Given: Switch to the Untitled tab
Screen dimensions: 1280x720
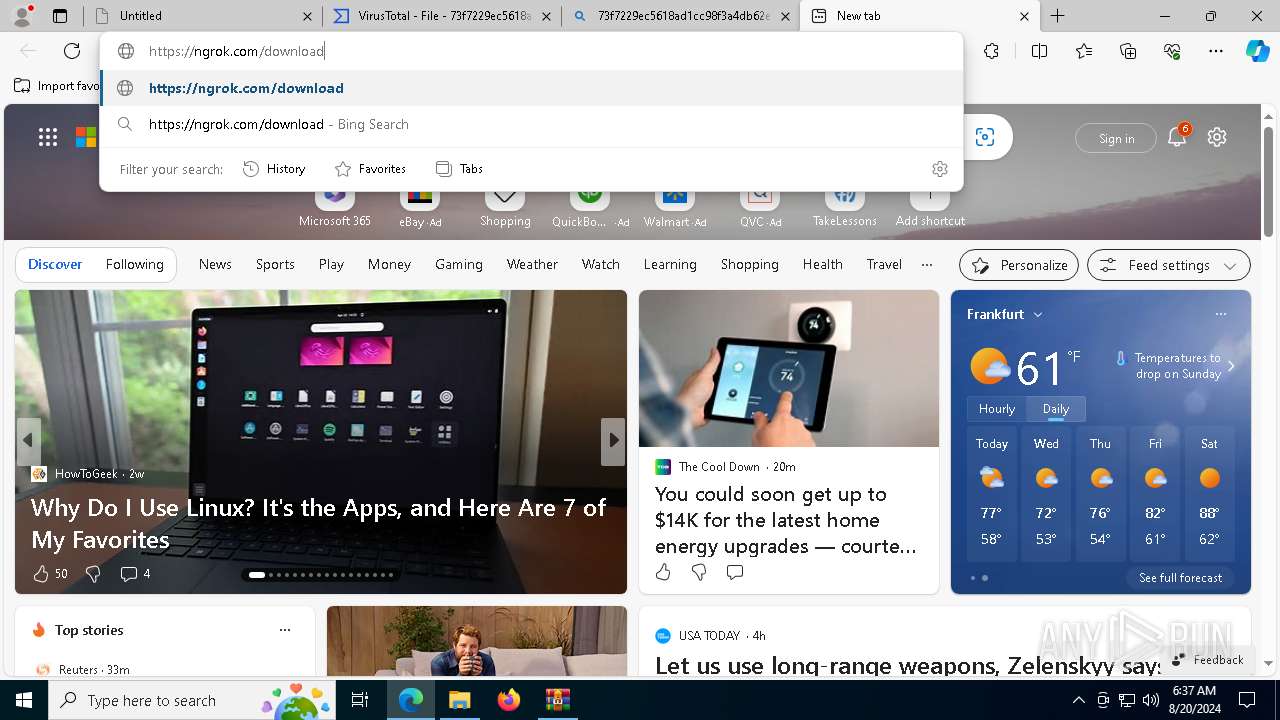Looking at the screenshot, I should pos(205,16).
